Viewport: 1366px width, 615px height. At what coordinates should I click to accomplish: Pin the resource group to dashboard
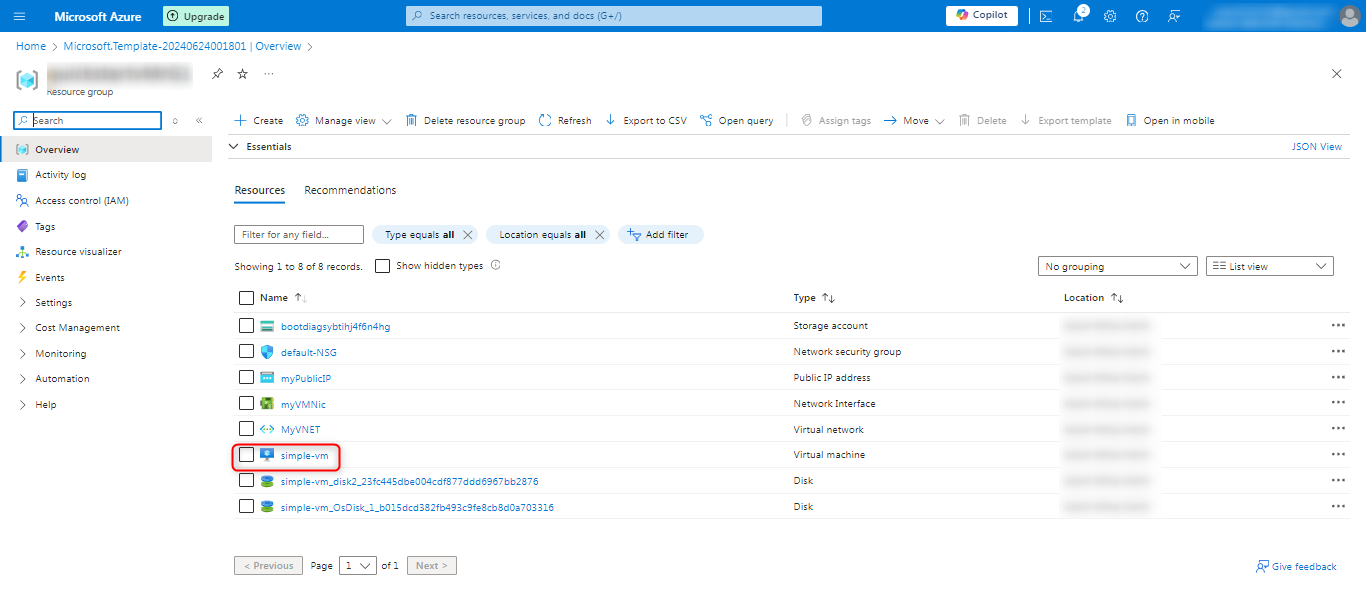[217, 74]
